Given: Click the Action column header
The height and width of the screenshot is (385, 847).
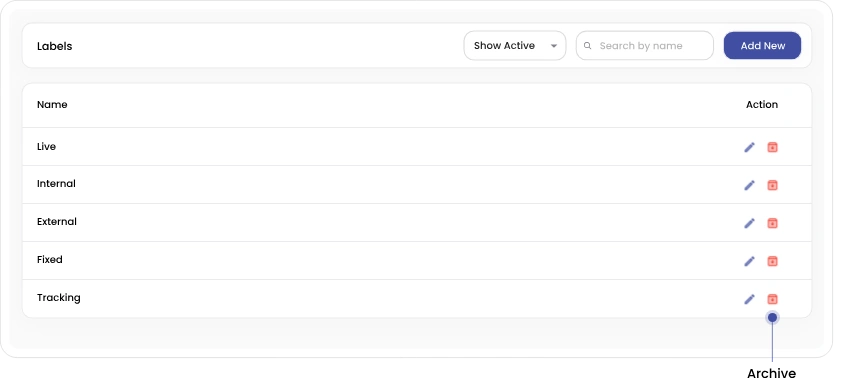Looking at the screenshot, I should click(x=762, y=105).
